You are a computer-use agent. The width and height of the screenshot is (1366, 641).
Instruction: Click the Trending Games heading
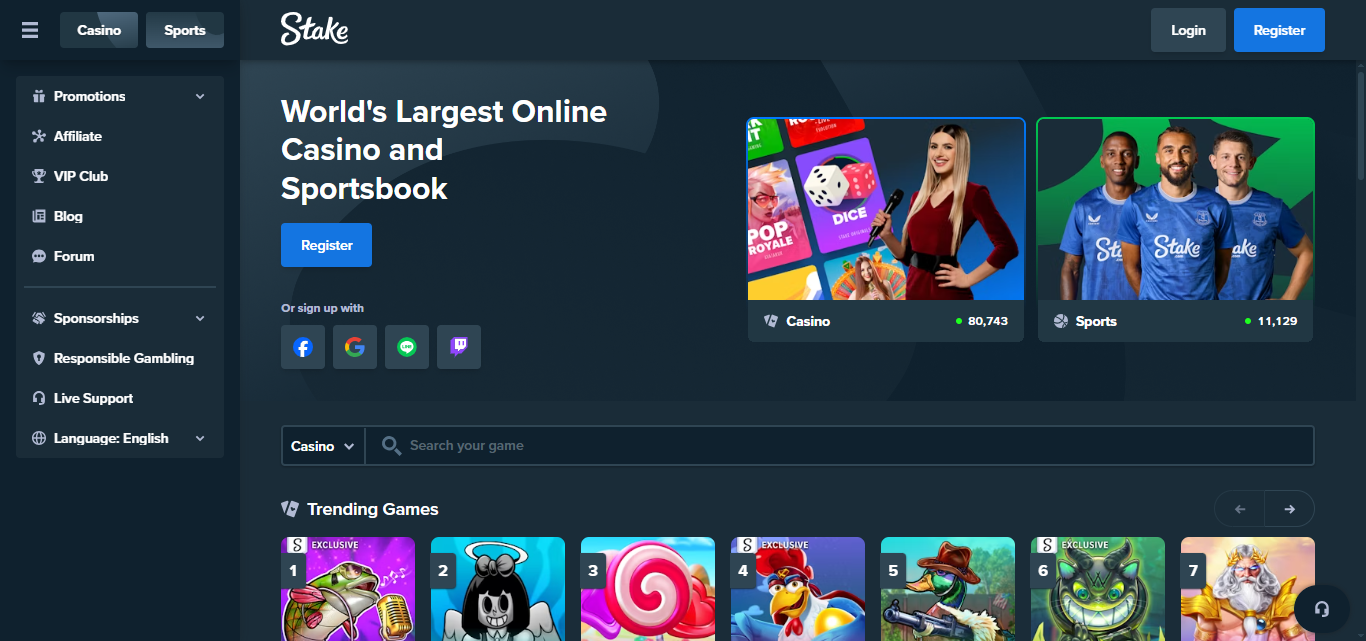tap(373, 509)
